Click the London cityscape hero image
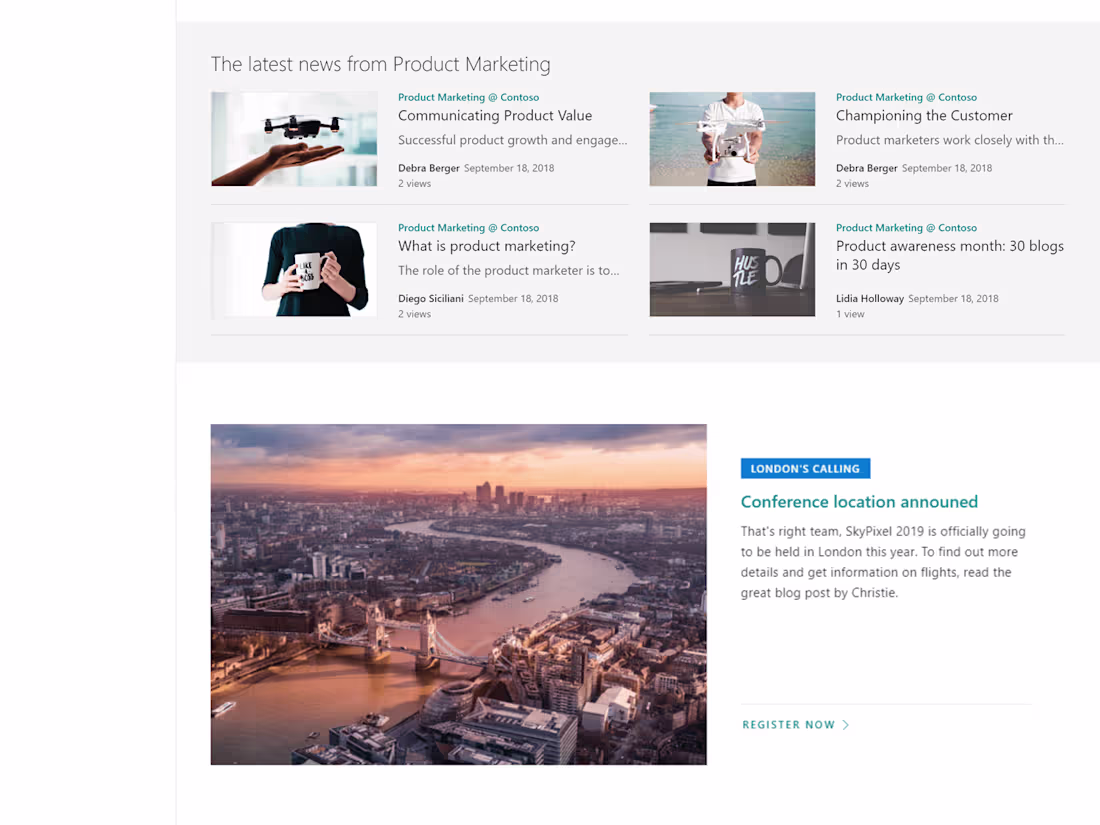The width and height of the screenshot is (1100, 825). pyautogui.click(x=458, y=593)
